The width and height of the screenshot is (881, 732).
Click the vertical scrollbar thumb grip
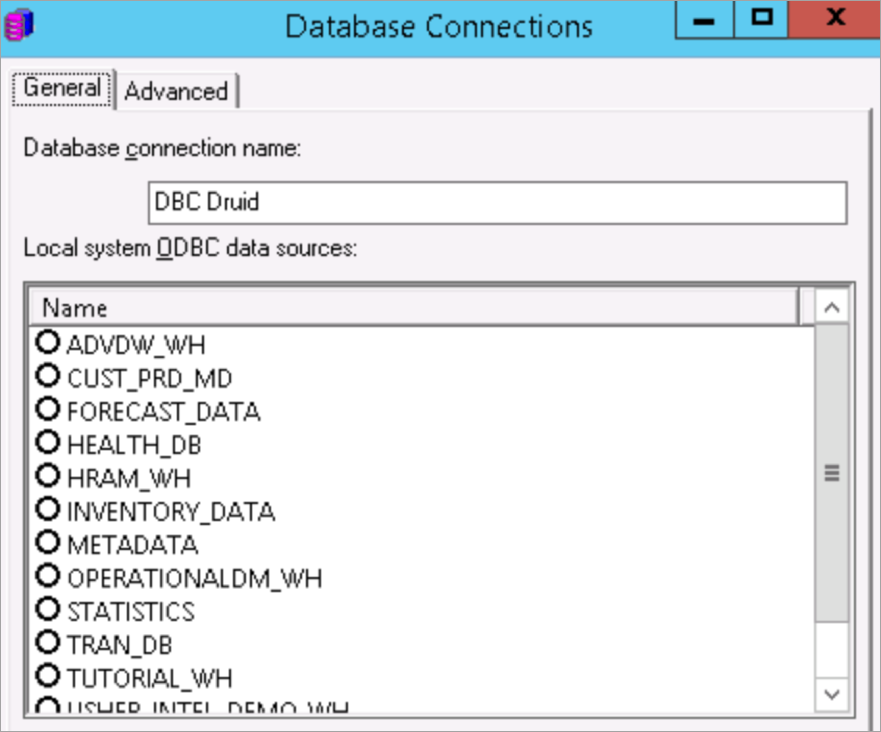[x=831, y=473]
